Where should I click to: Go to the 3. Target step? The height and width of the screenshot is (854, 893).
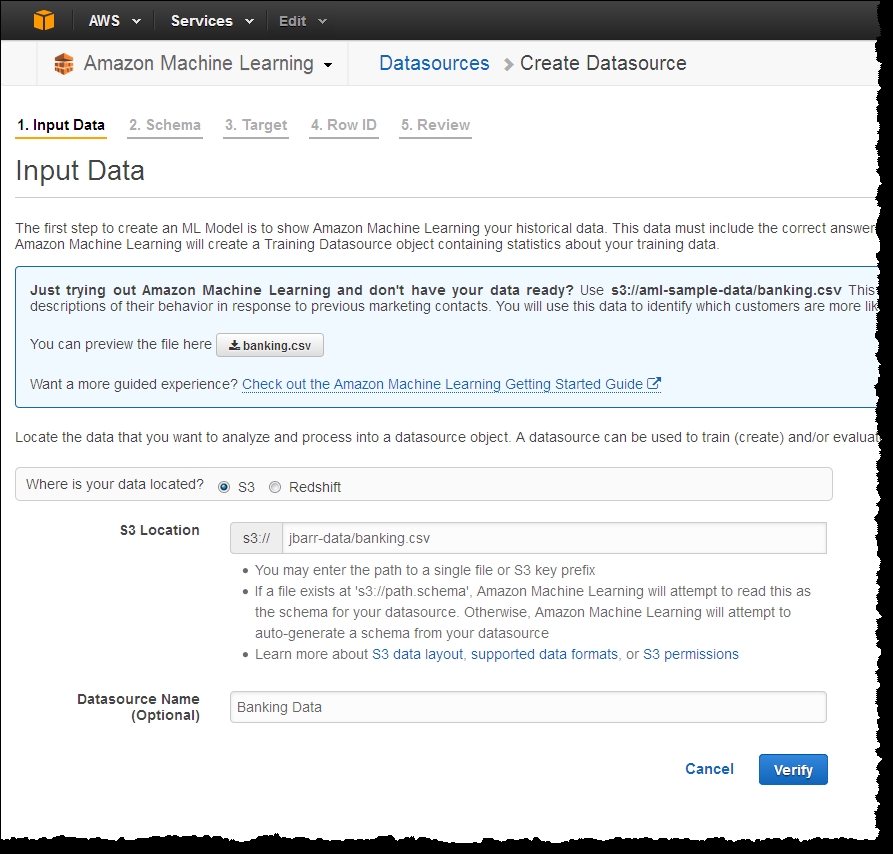point(256,125)
